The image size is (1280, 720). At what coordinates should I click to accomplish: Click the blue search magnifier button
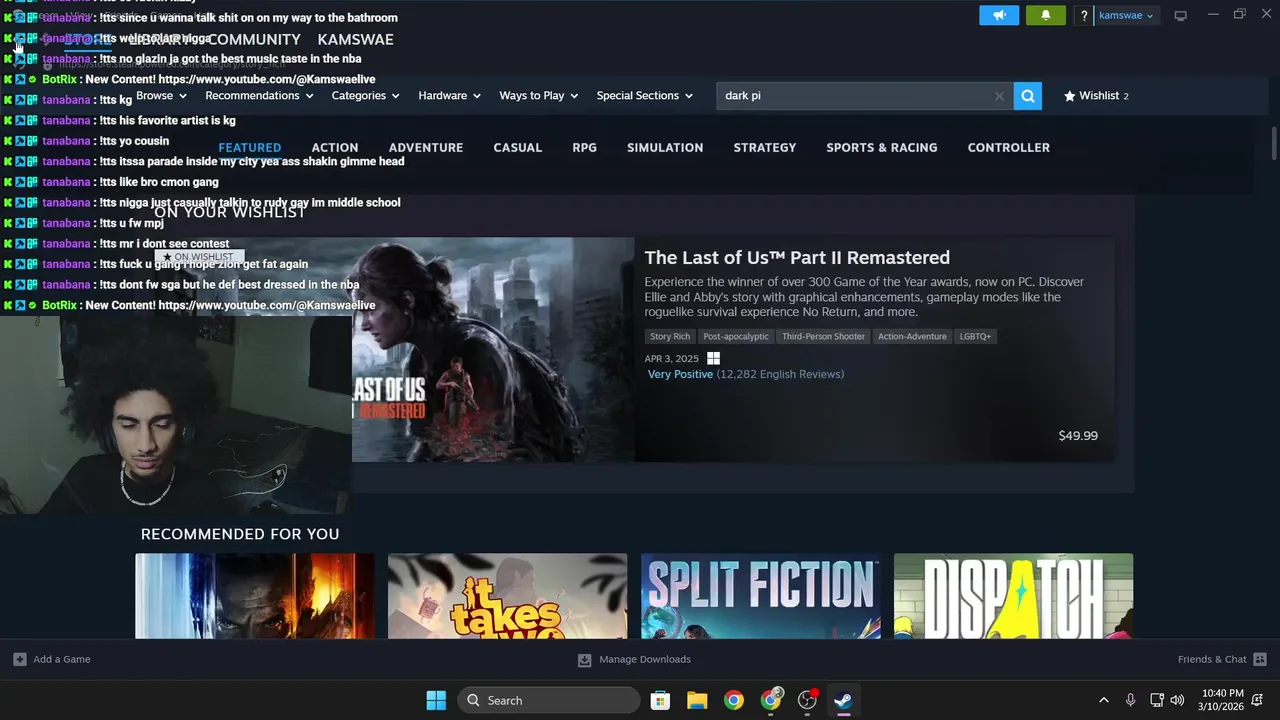[1028, 95]
